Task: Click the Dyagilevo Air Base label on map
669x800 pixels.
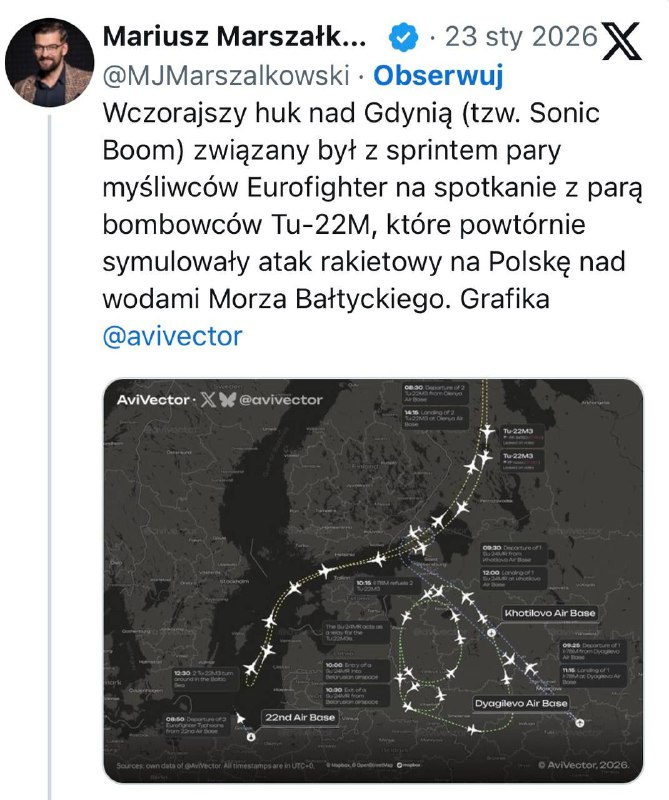Action: 520,704
